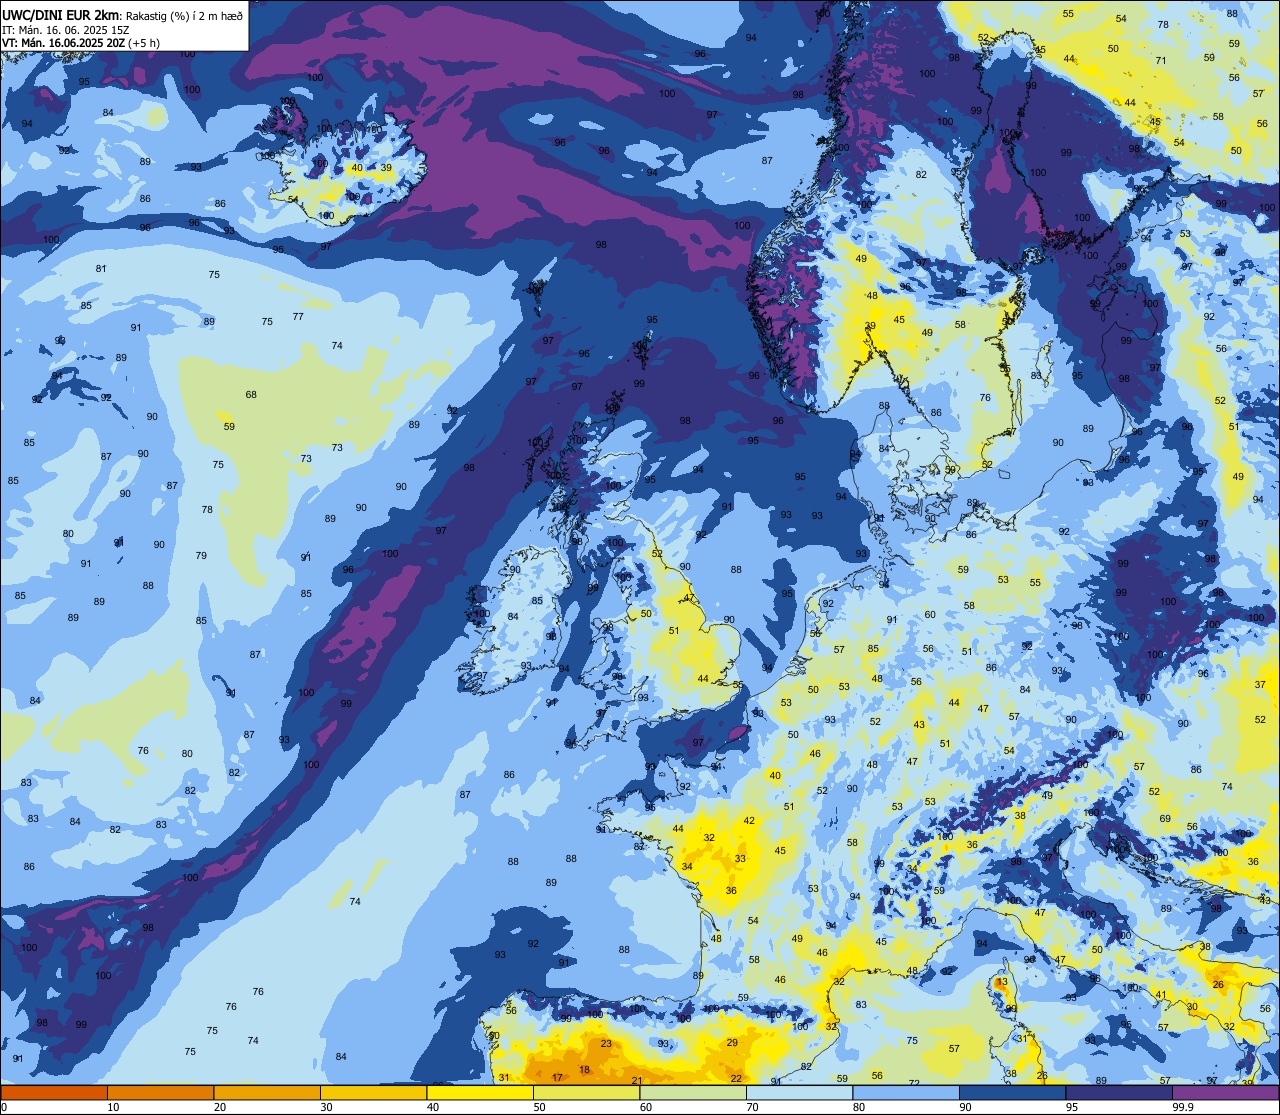Click the map humidity value "33" in France
Viewport: 1280px width, 1115px height.
pyautogui.click(x=740, y=858)
